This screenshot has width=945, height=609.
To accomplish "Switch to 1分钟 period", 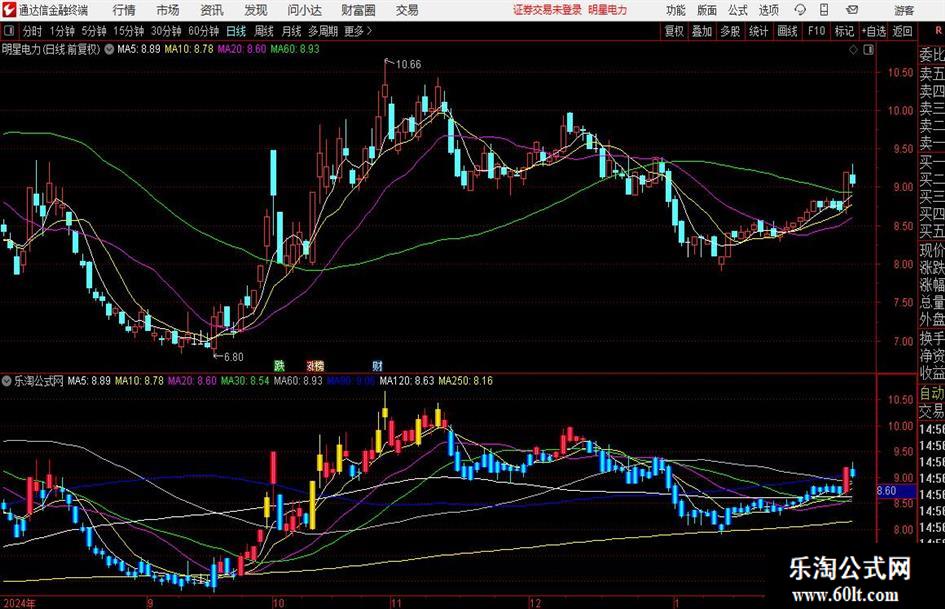I will point(61,31).
